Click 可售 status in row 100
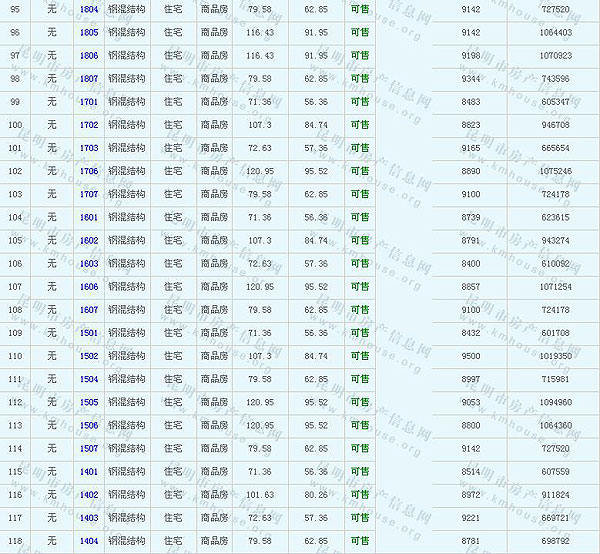 [359, 125]
